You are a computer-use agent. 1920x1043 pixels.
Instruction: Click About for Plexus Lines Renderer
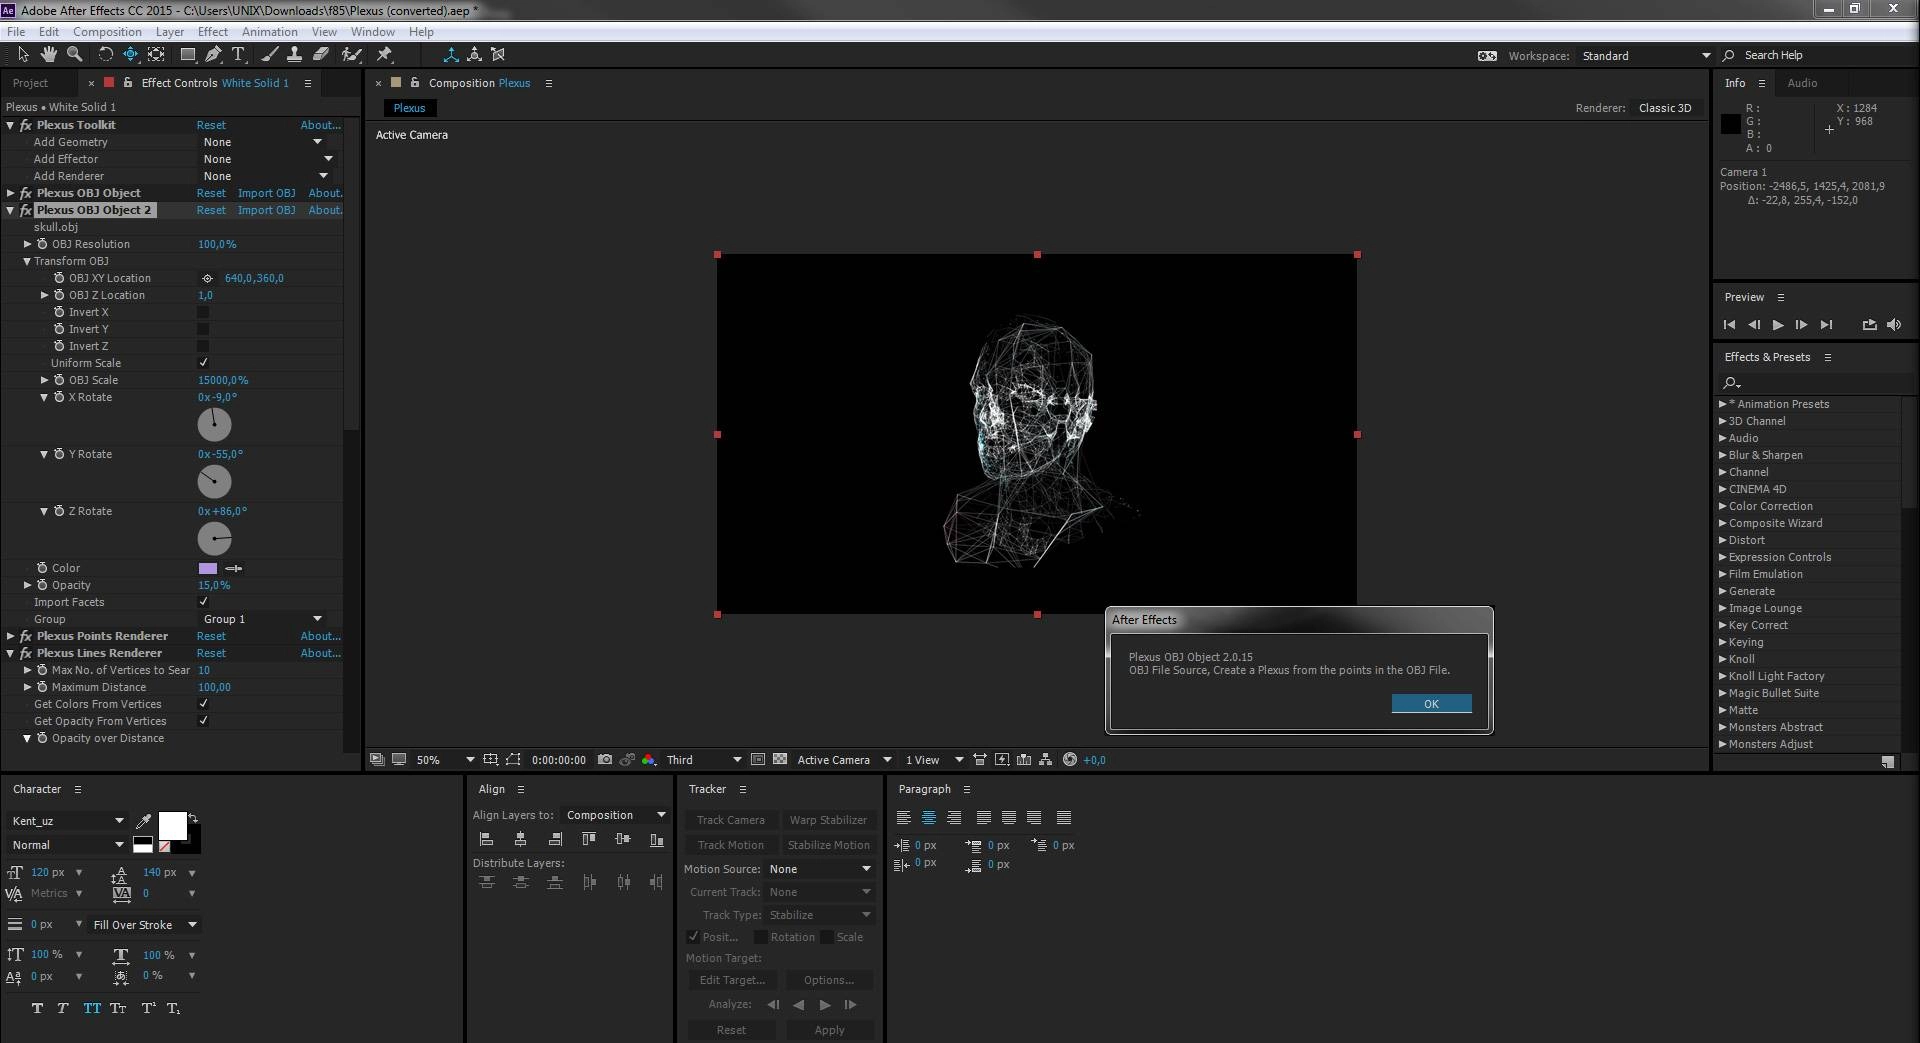pos(320,653)
